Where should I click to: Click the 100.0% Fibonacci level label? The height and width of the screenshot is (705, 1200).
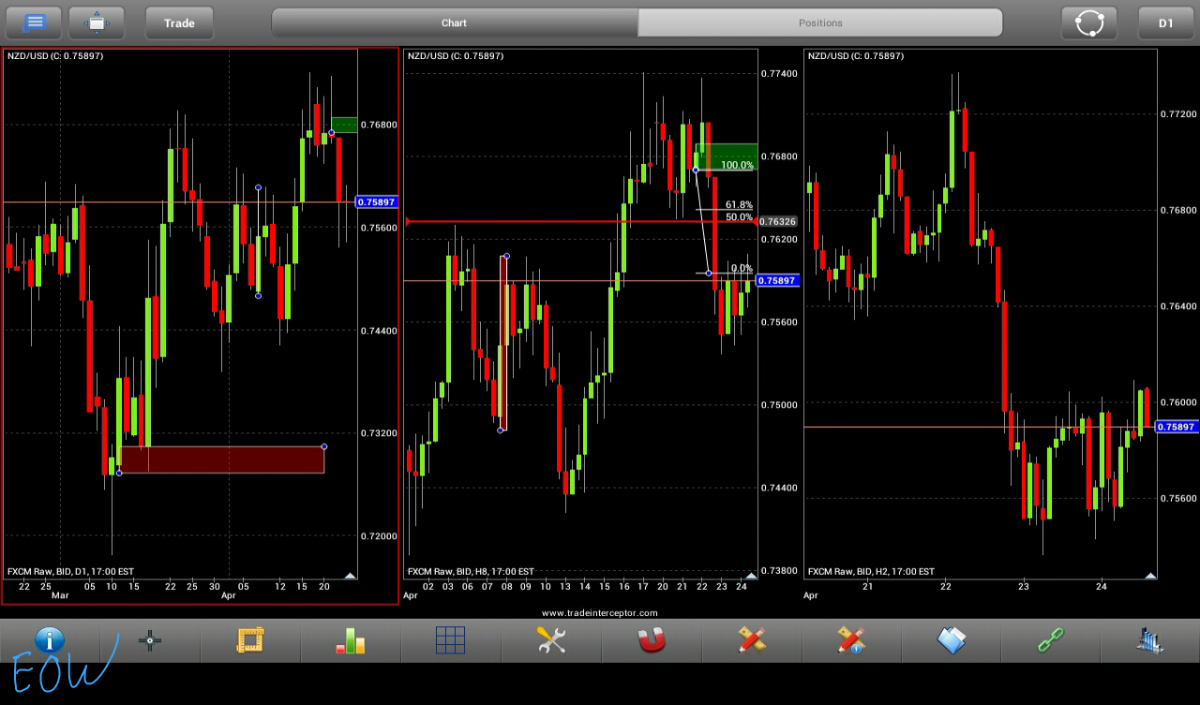coord(737,165)
